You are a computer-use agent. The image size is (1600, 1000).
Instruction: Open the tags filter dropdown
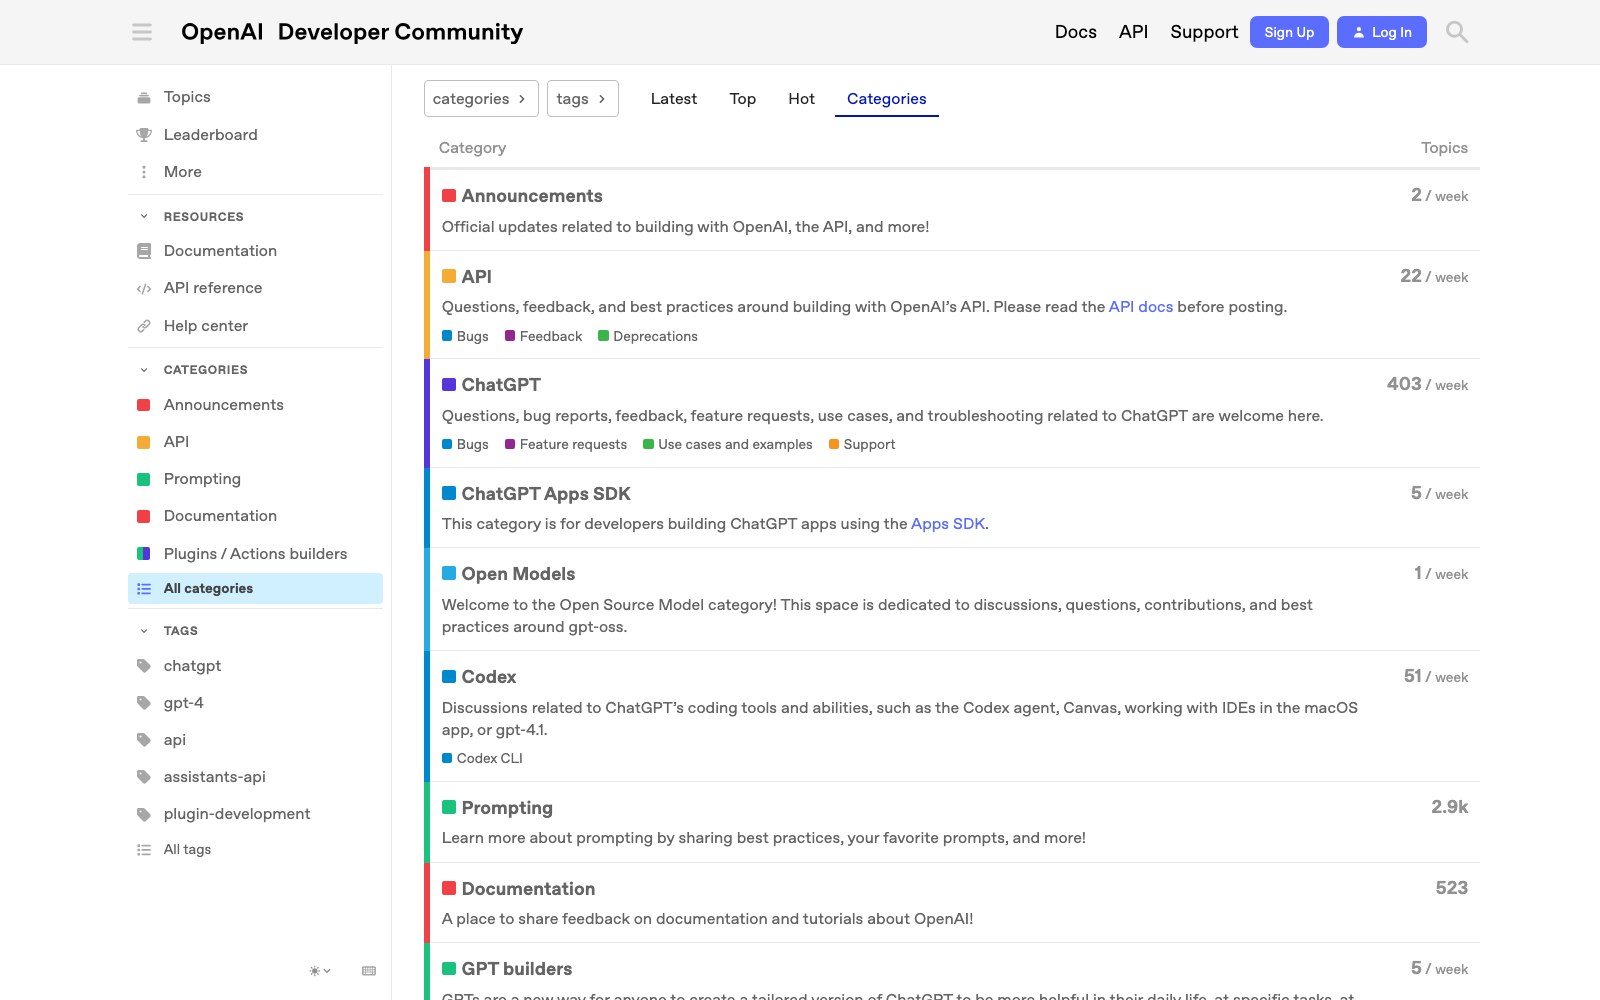583,99
